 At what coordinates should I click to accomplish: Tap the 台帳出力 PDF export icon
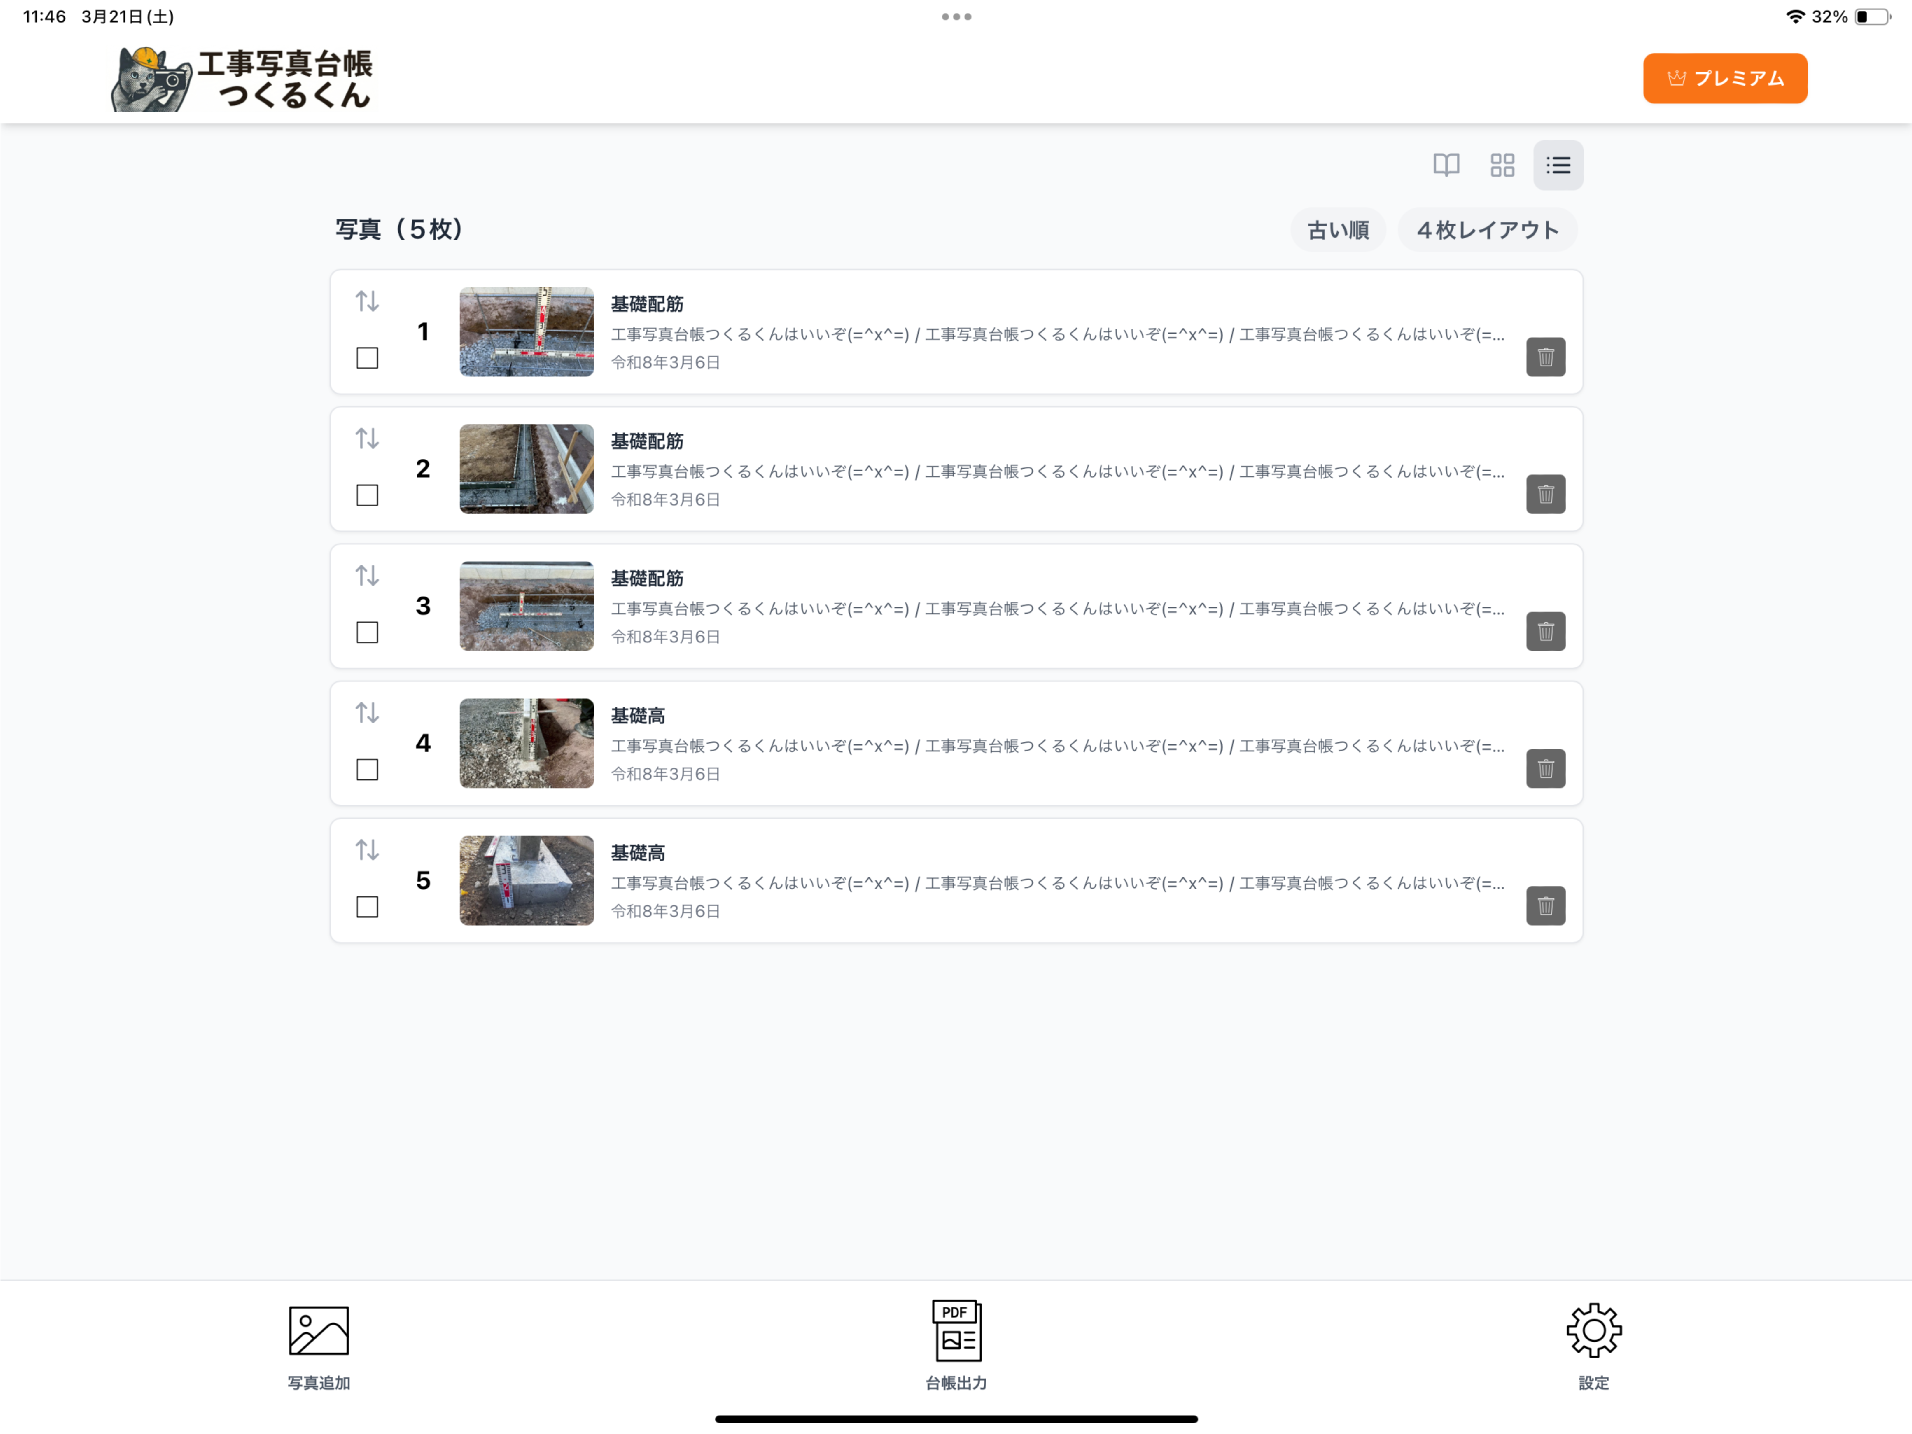point(955,1330)
